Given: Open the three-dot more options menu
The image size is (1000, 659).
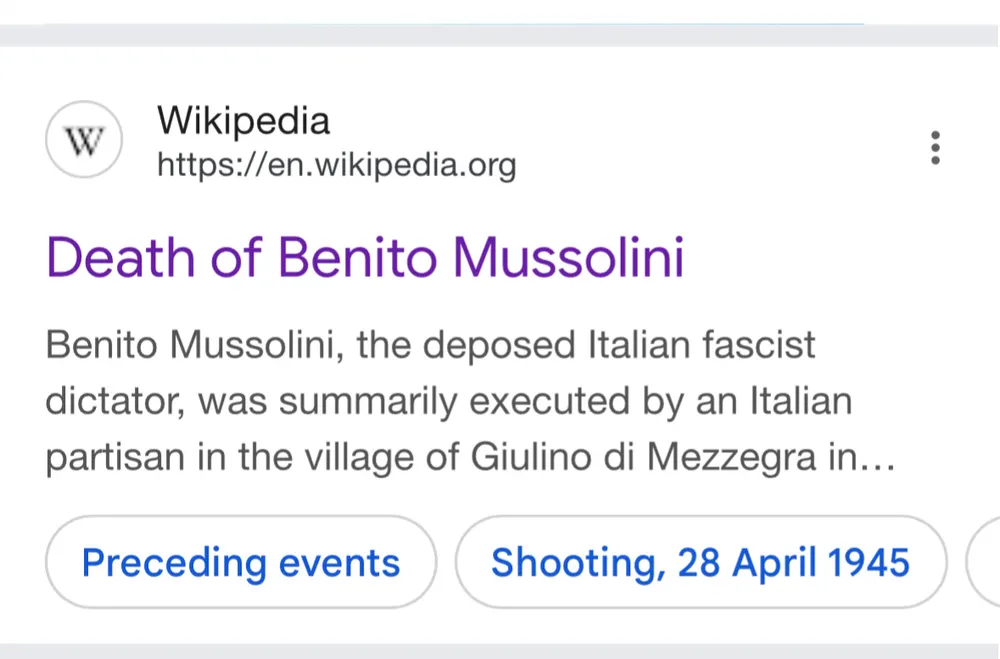Looking at the screenshot, I should [935, 147].
